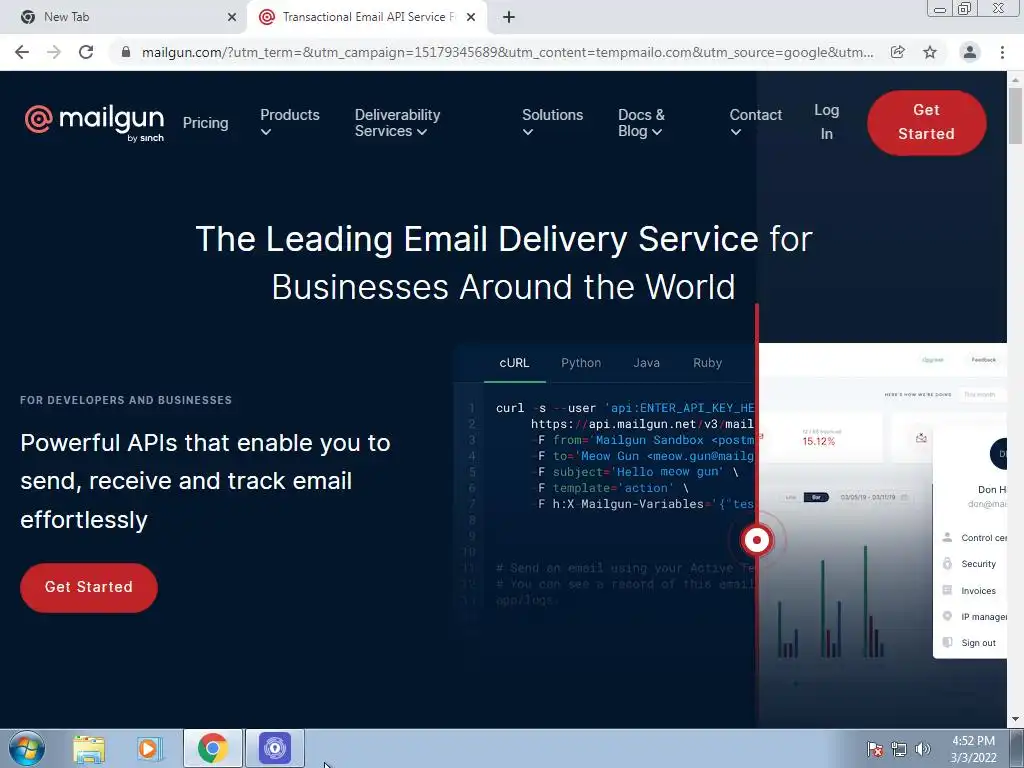Go back with the browser back arrow
The image size is (1024, 768).
[x=22, y=52]
